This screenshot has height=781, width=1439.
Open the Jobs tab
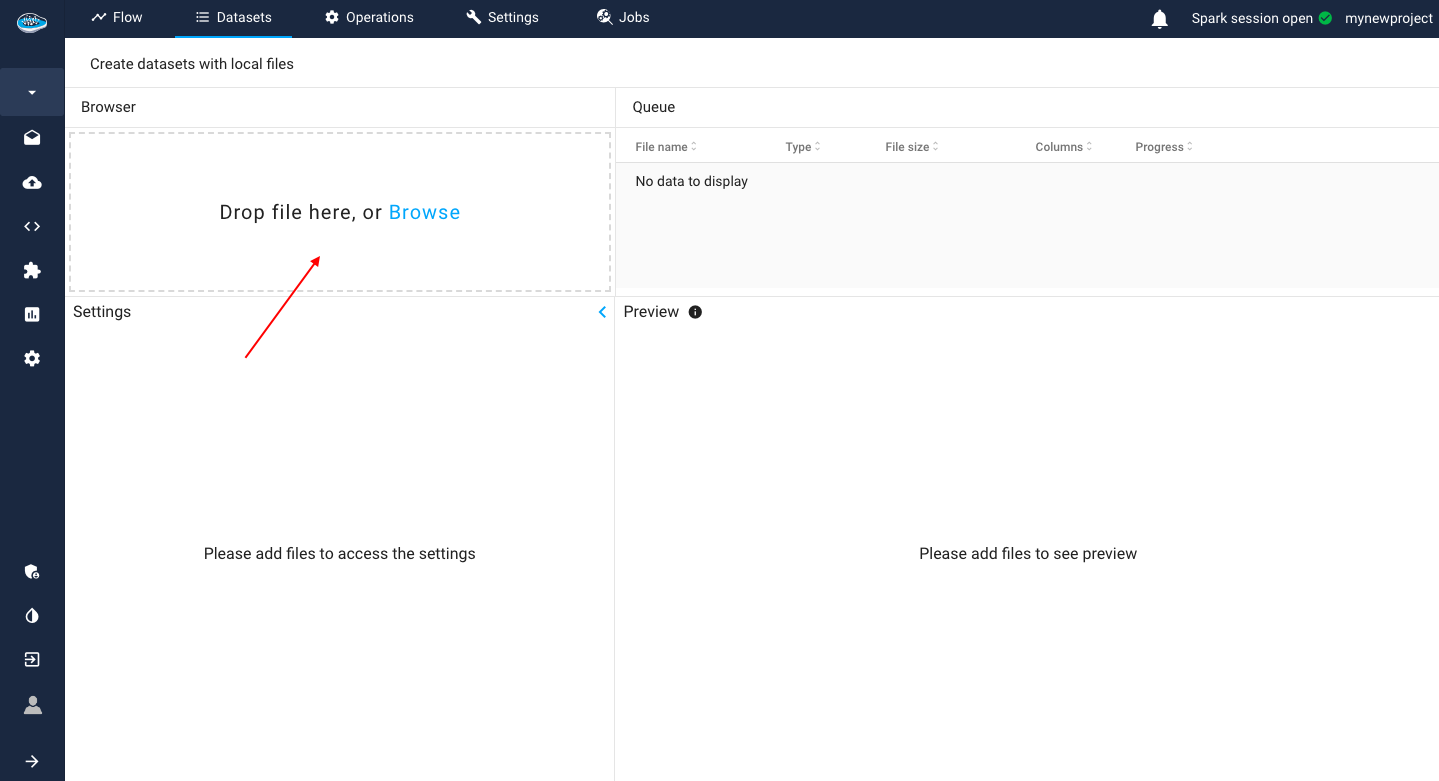623,17
